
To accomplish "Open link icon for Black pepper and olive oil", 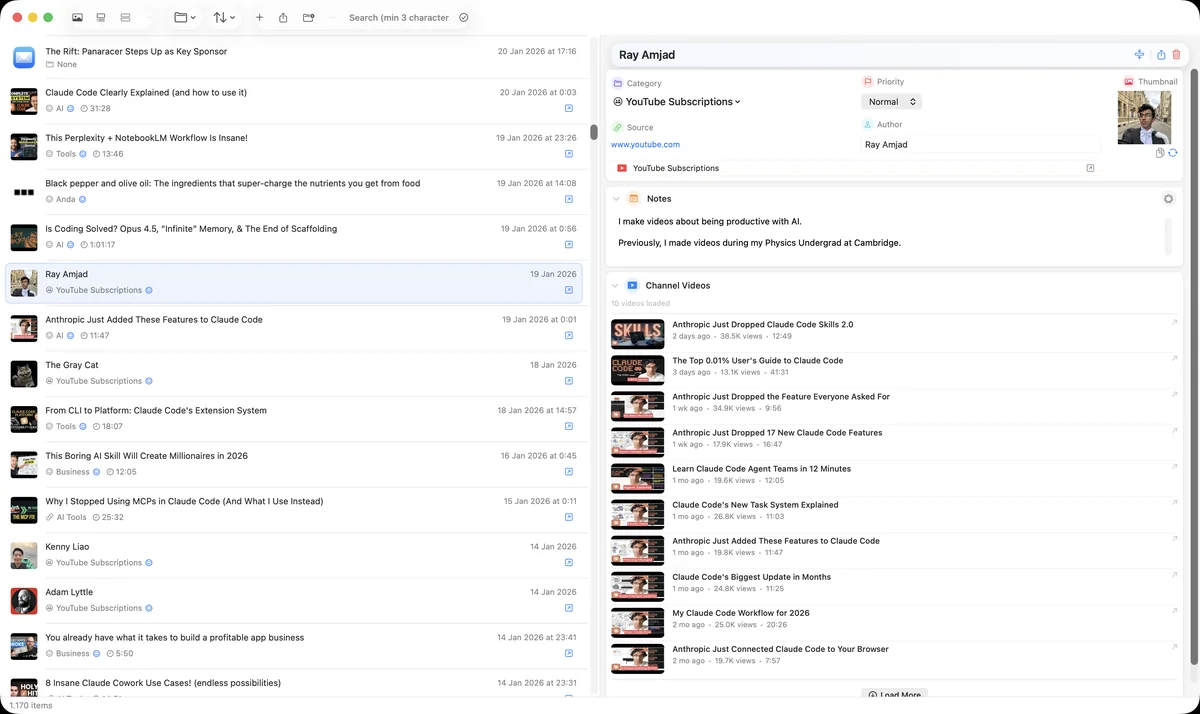I will pyautogui.click(x=569, y=199).
